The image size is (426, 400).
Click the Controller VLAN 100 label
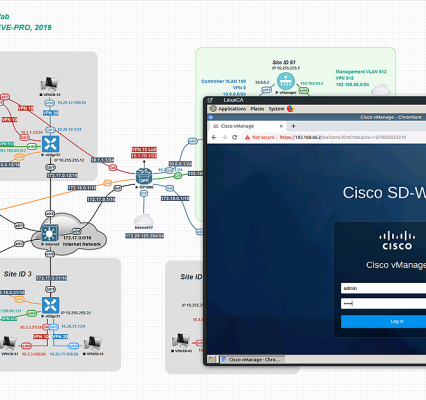coord(223,81)
